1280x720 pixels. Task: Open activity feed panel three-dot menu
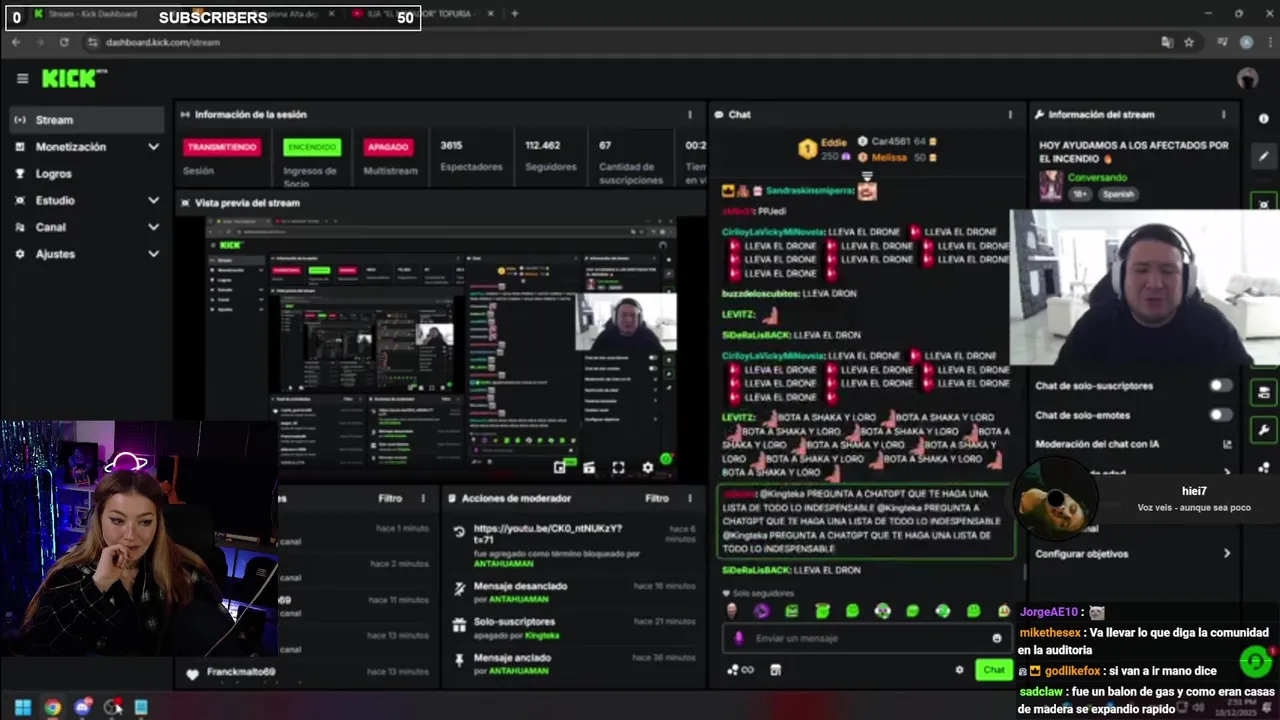tap(423, 498)
